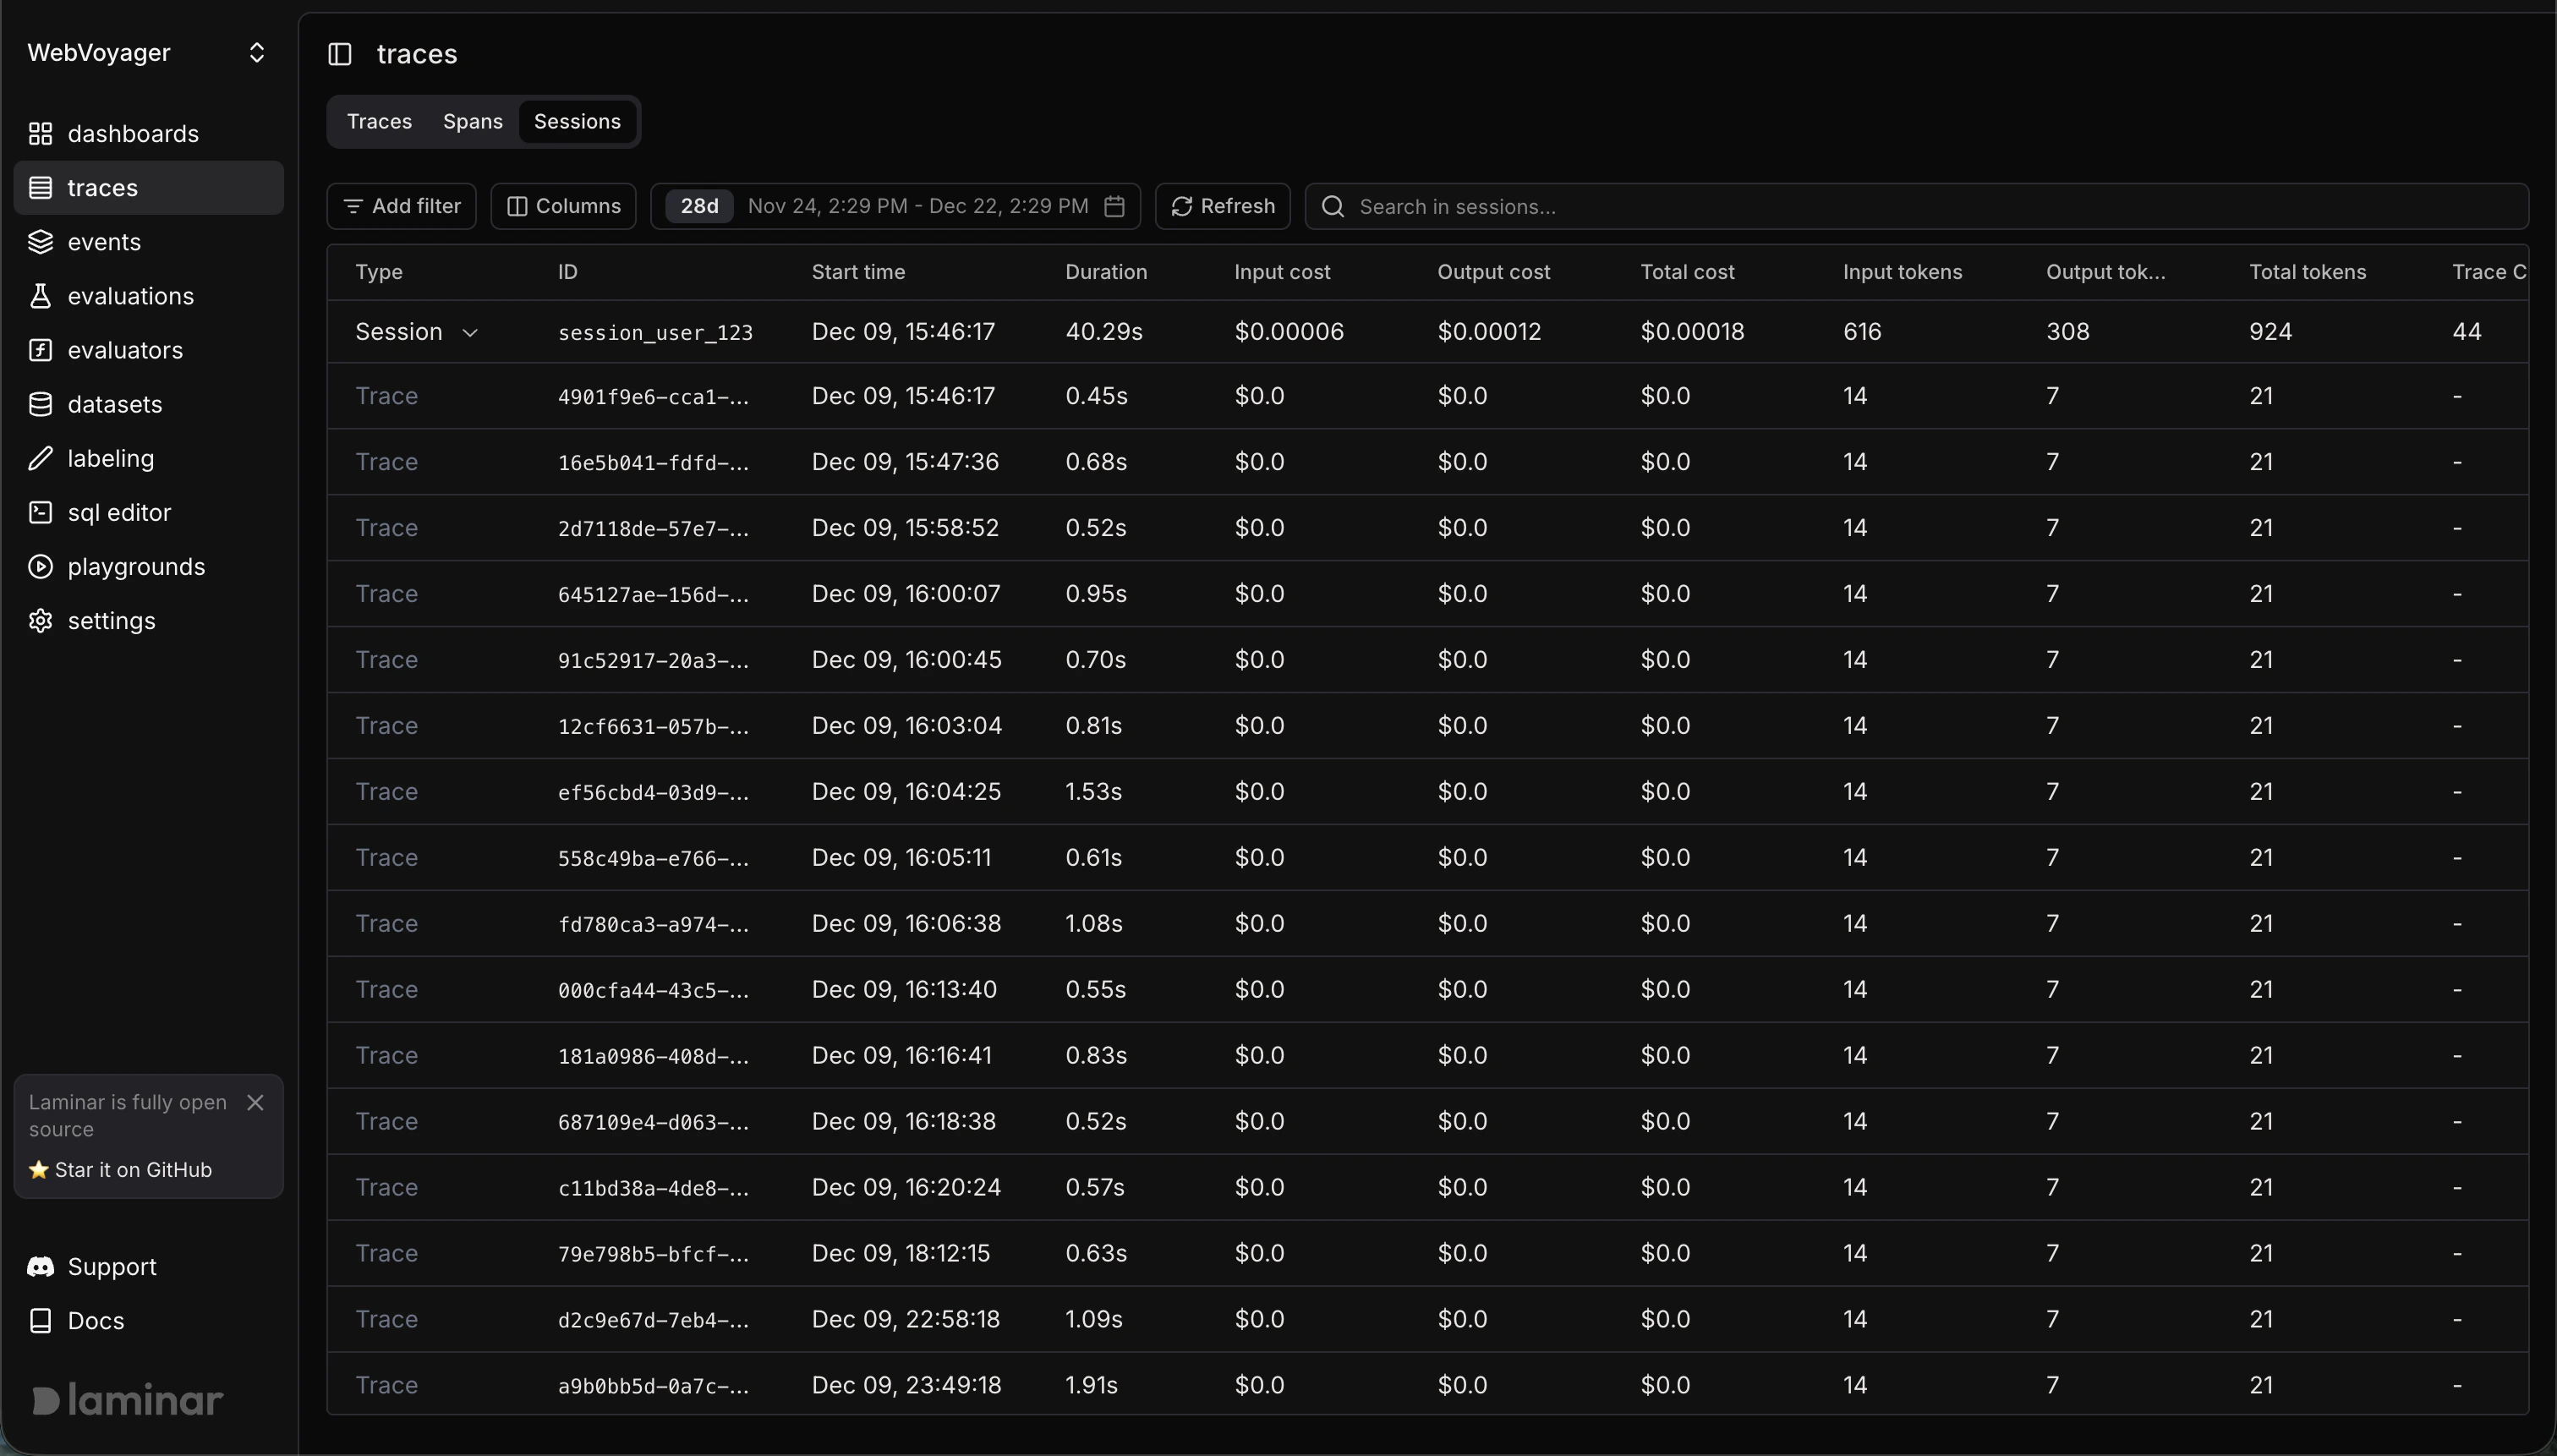Image resolution: width=2557 pixels, height=1456 pixels.
Task: Open the Discord Support icon
Action: pyautogui.click(x=41, y=1265)
